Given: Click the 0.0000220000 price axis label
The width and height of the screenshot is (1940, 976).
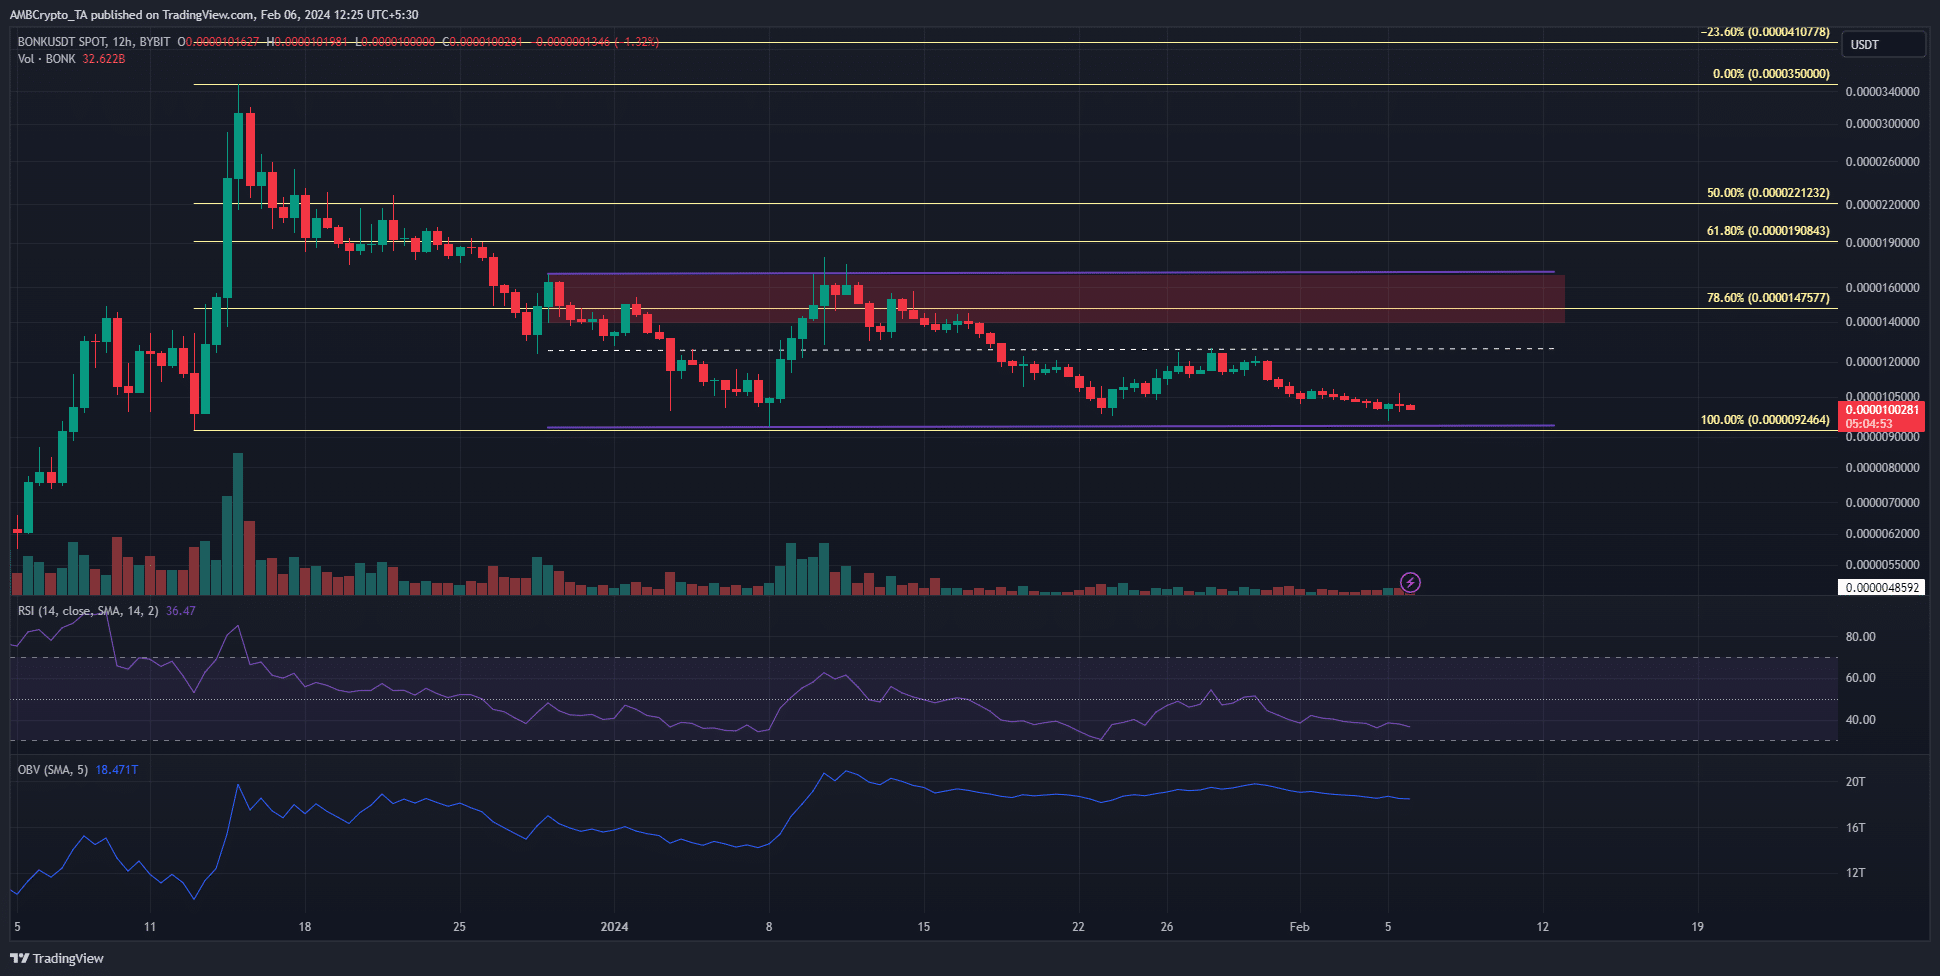Looking at the screenshot, I should (x=1882, y=205).
